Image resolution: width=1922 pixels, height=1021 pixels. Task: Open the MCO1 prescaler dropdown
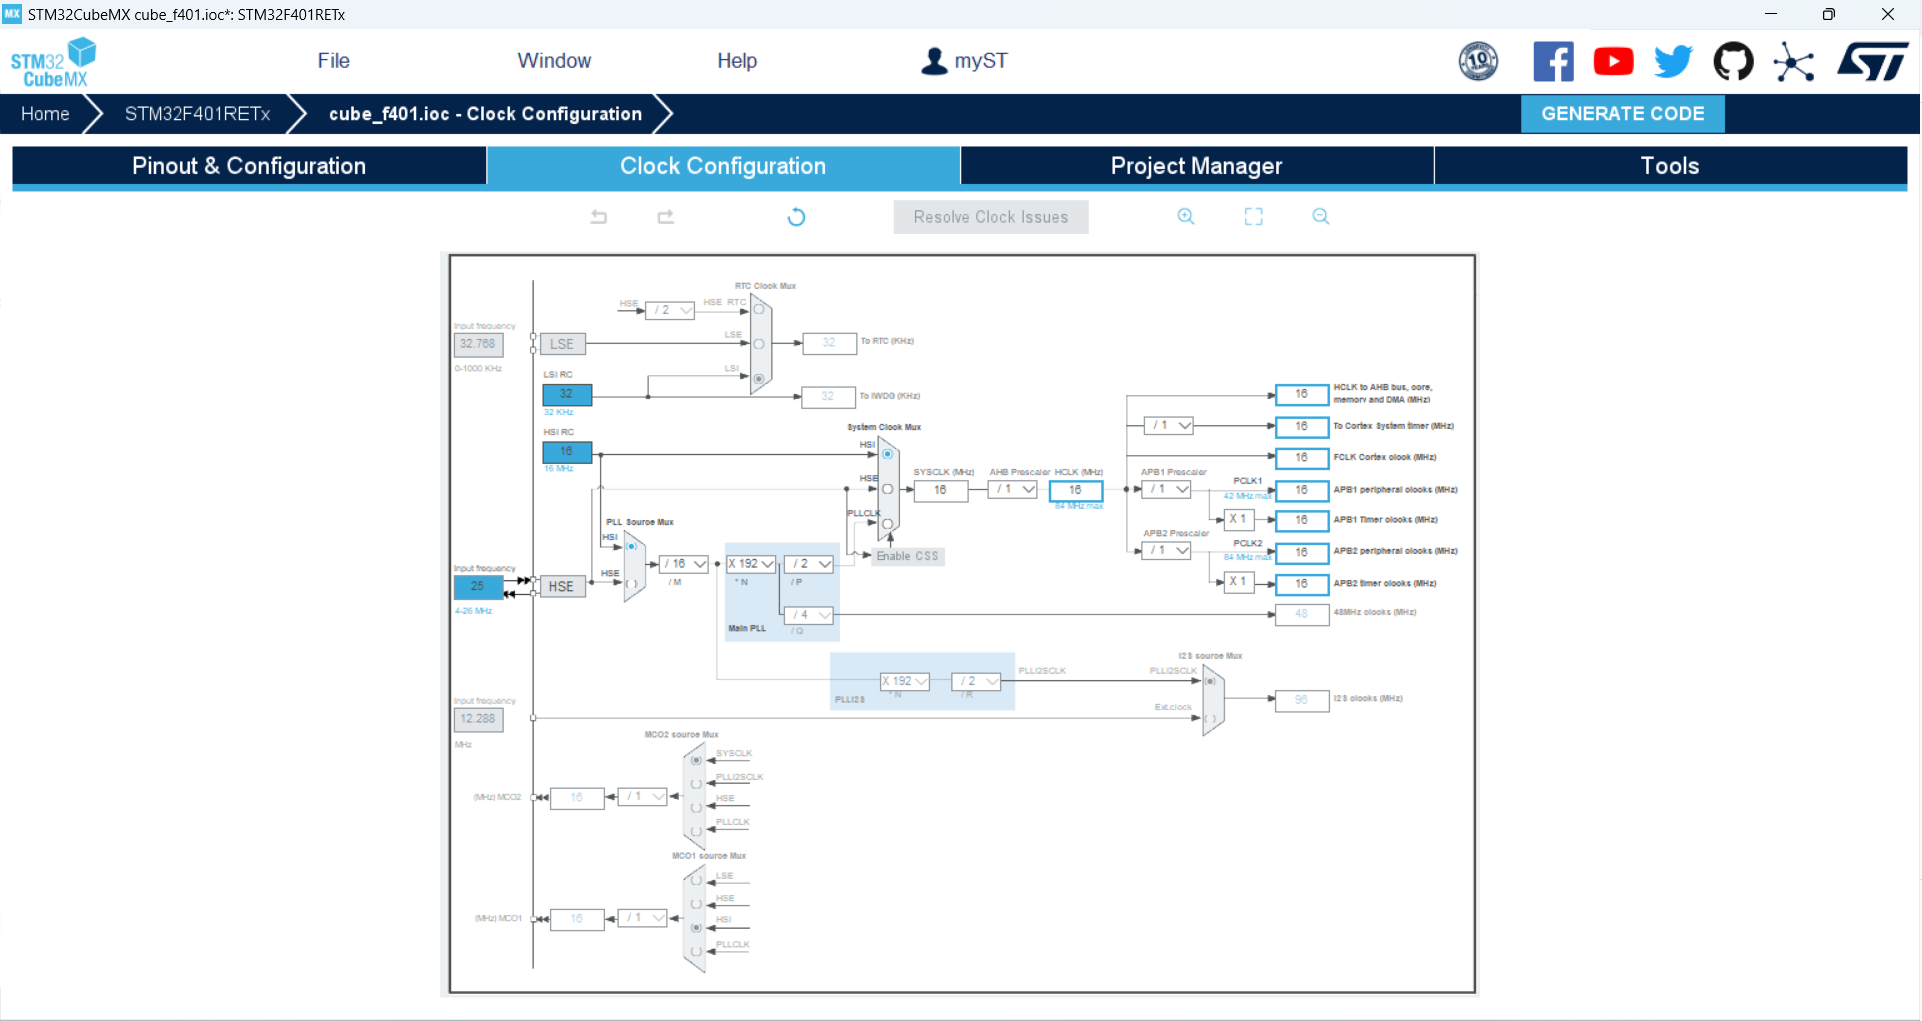[x=643, y=918]
